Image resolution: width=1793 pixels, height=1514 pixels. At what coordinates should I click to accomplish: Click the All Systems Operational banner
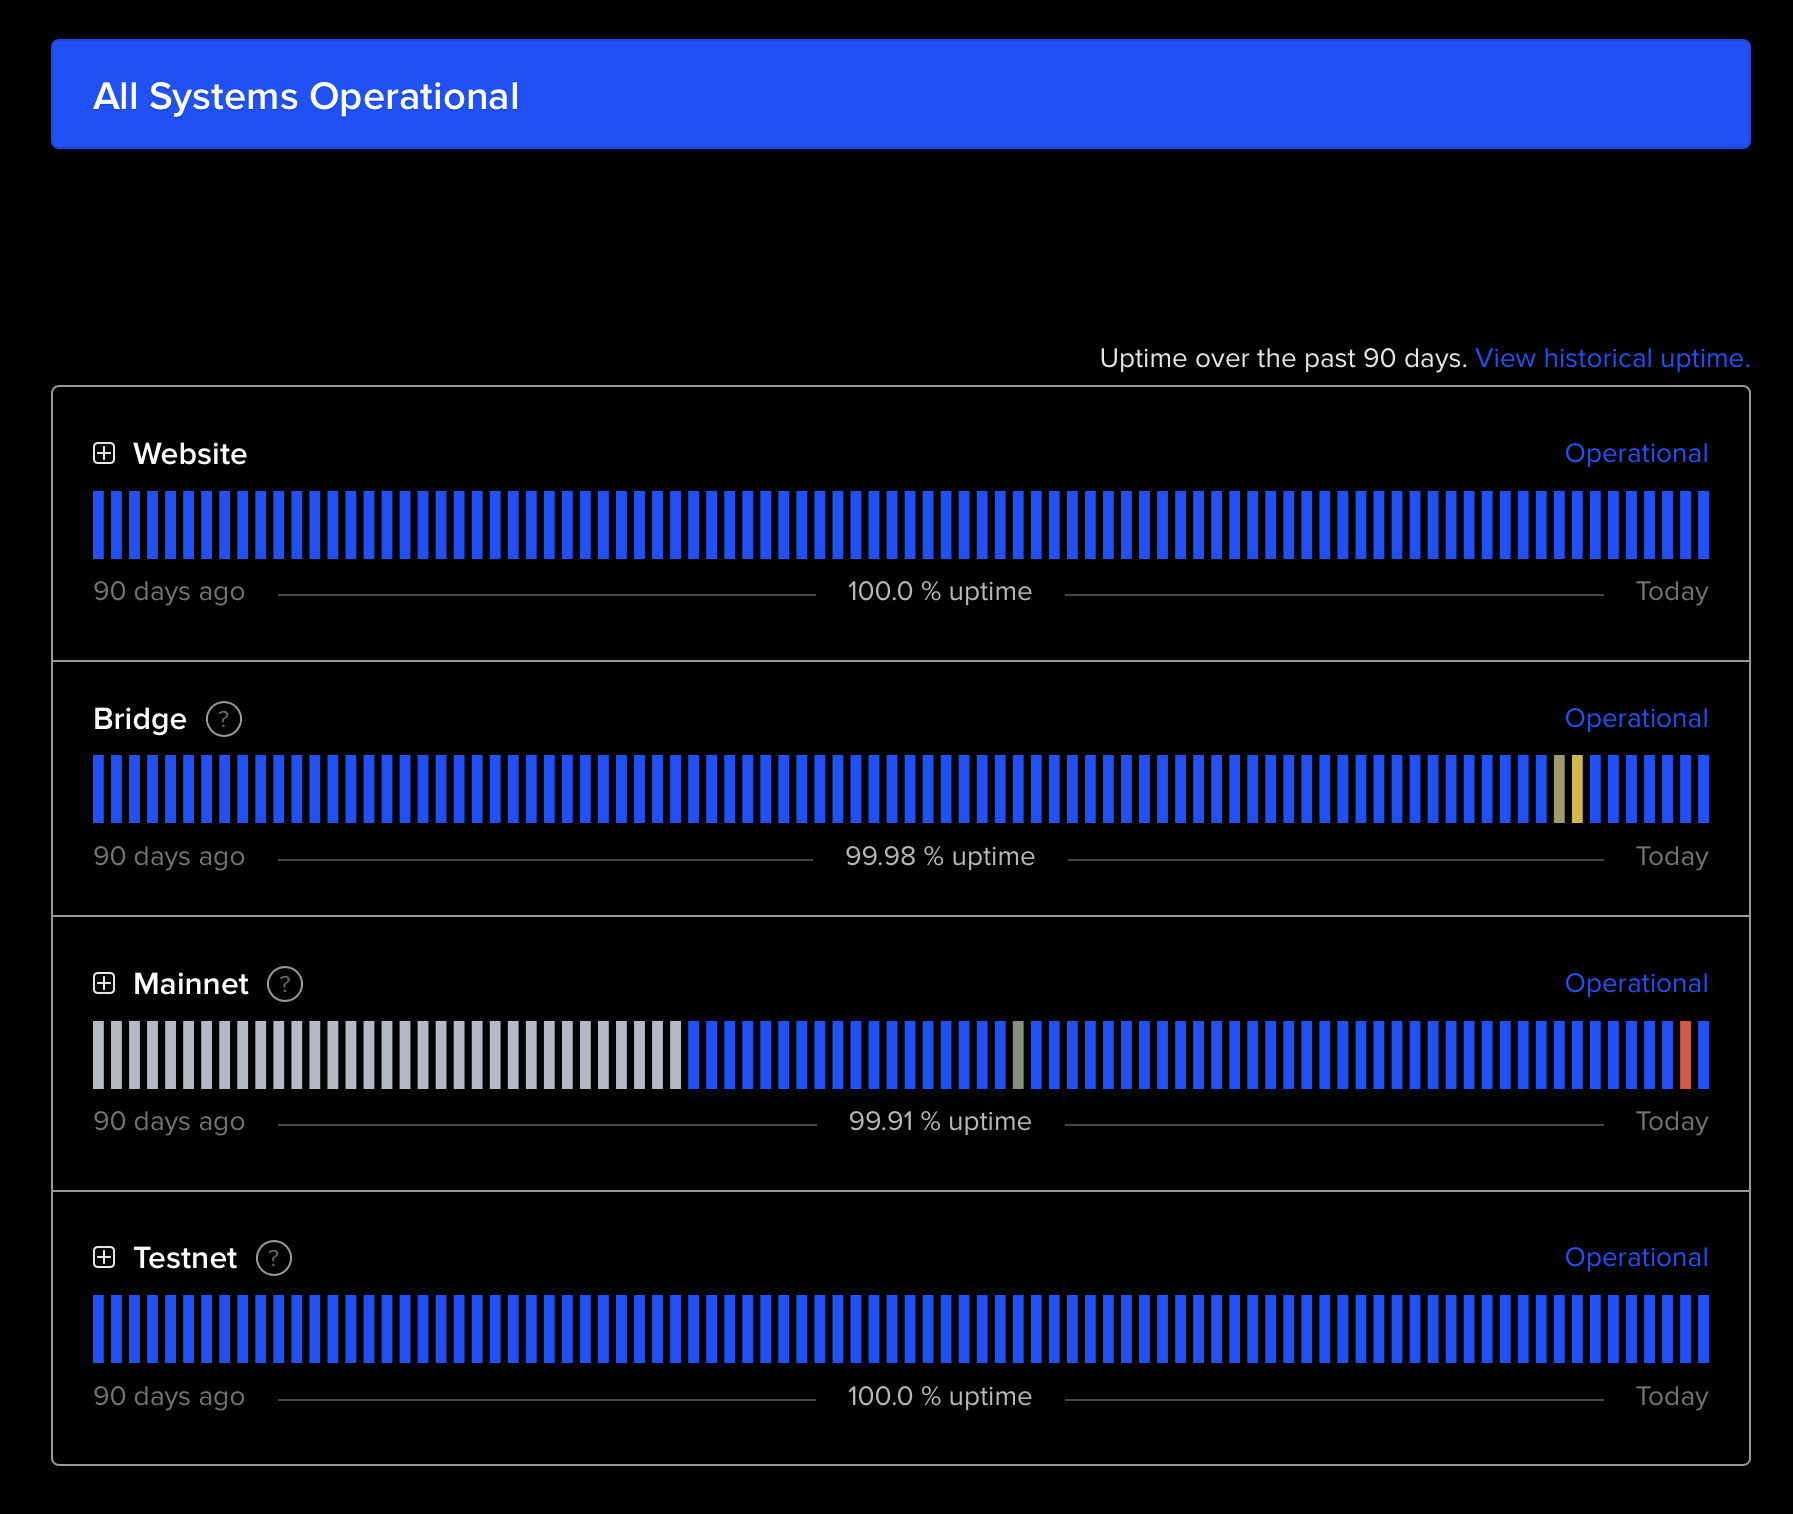(x=900, y=94)
